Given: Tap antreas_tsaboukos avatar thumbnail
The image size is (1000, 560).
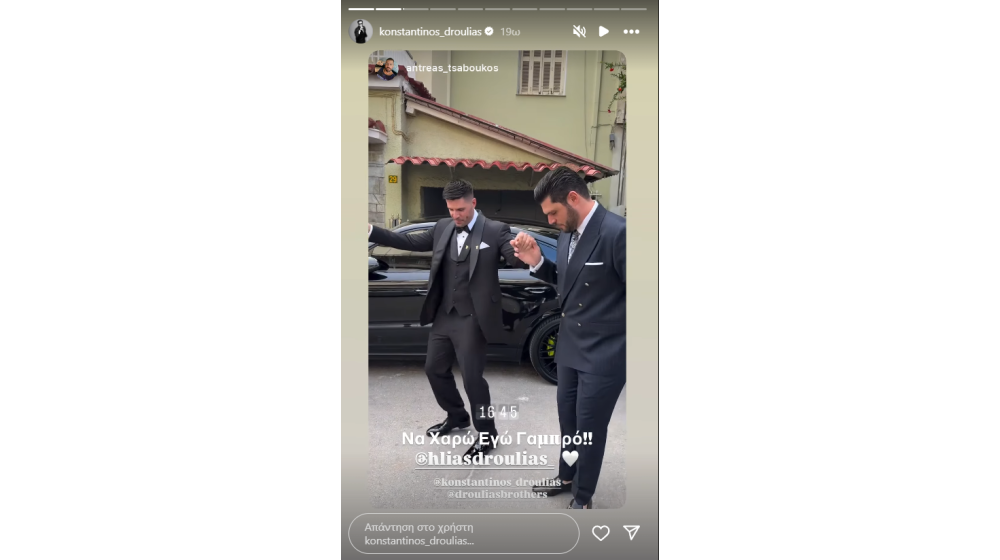Looking at the screenshot, I should [386, 68].
